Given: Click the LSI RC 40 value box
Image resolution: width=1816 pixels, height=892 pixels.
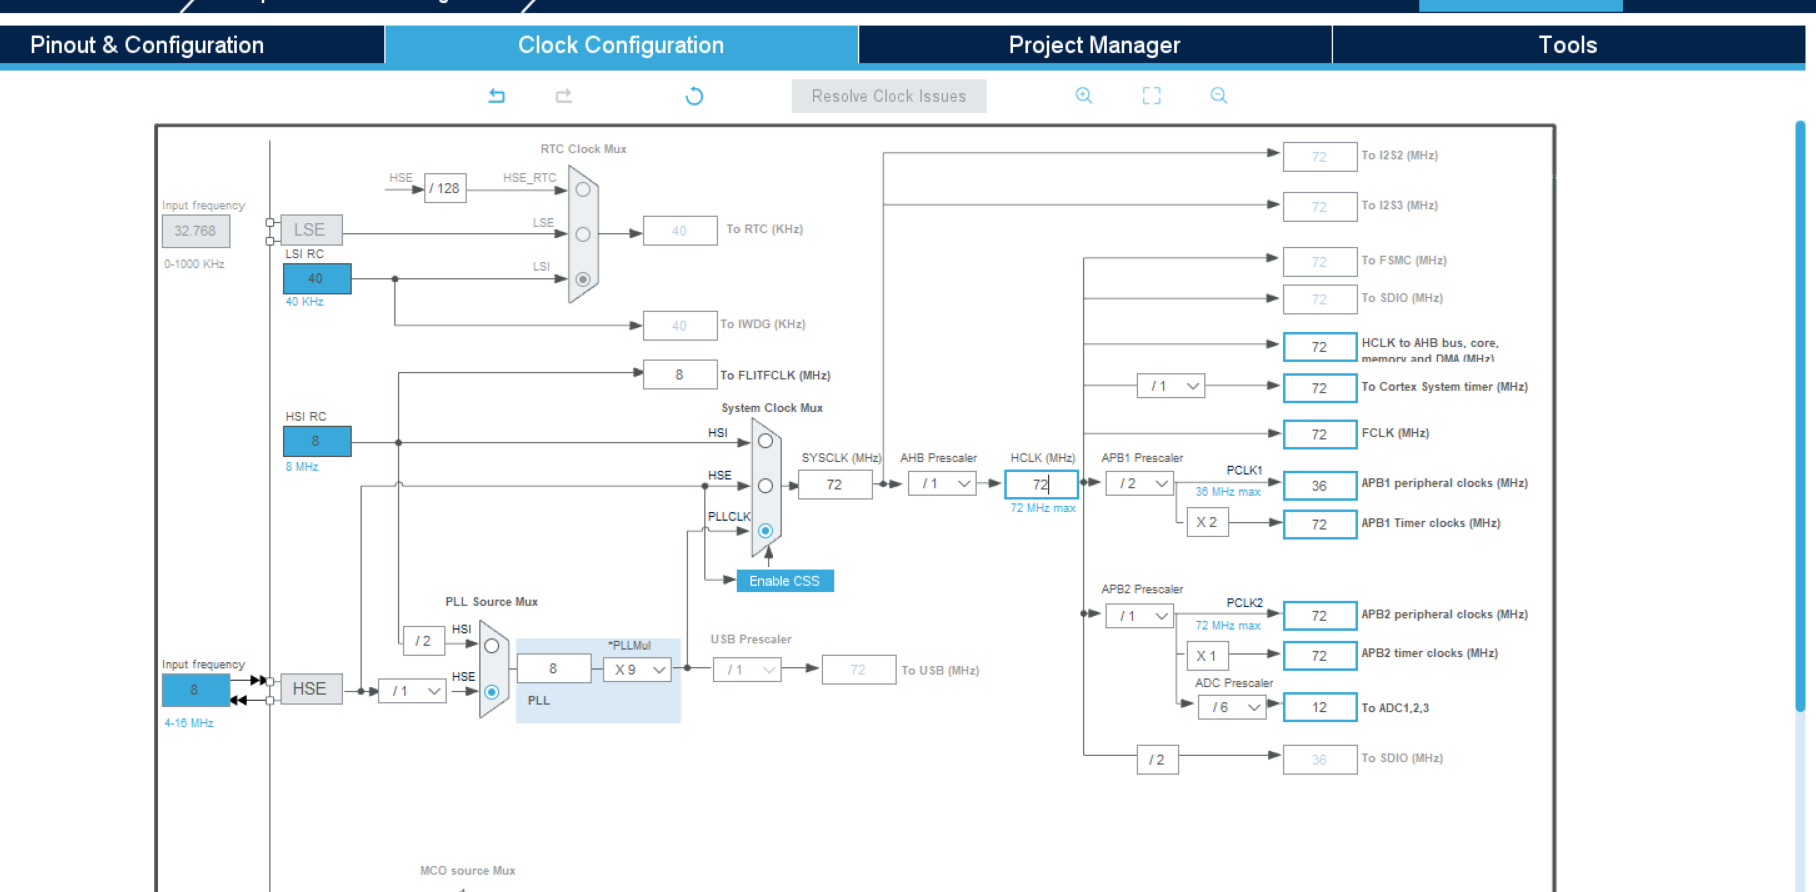Looking at the screenshot, I should (x=317, y=279).
